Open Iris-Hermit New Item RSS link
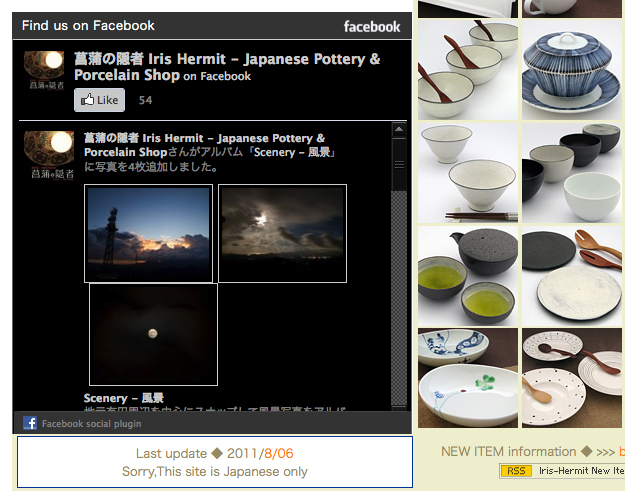The image size is (625, 491). click(581, 471)
